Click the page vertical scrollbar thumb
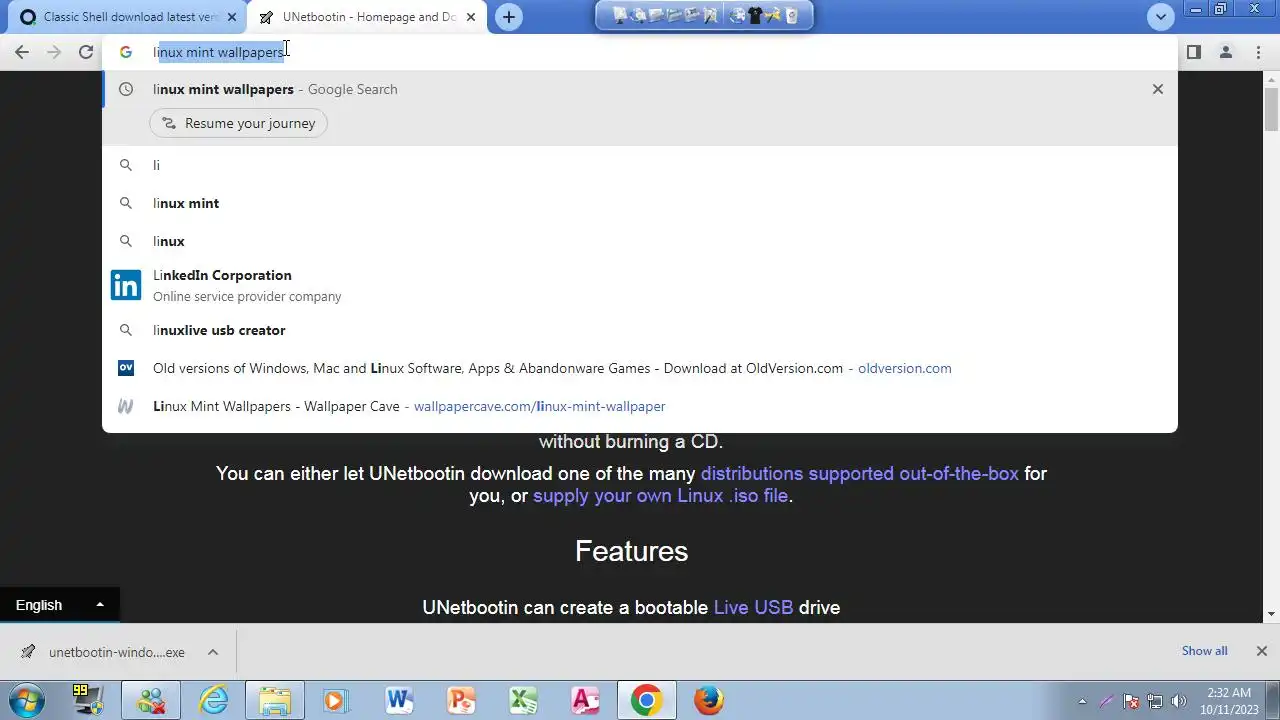The image size is (1280, 720). pyautogui.click(x=1271, y=110)
